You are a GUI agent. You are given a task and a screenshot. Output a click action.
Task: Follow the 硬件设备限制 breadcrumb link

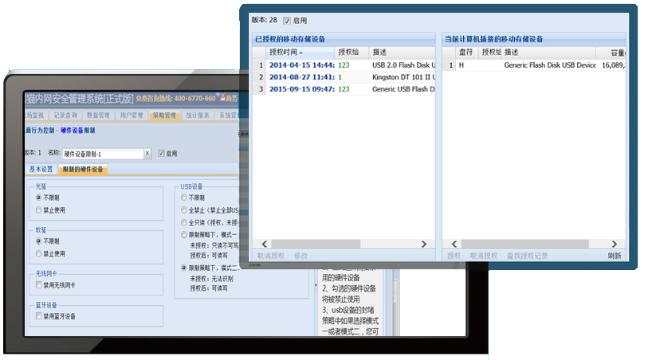click(x=78, y=130)
